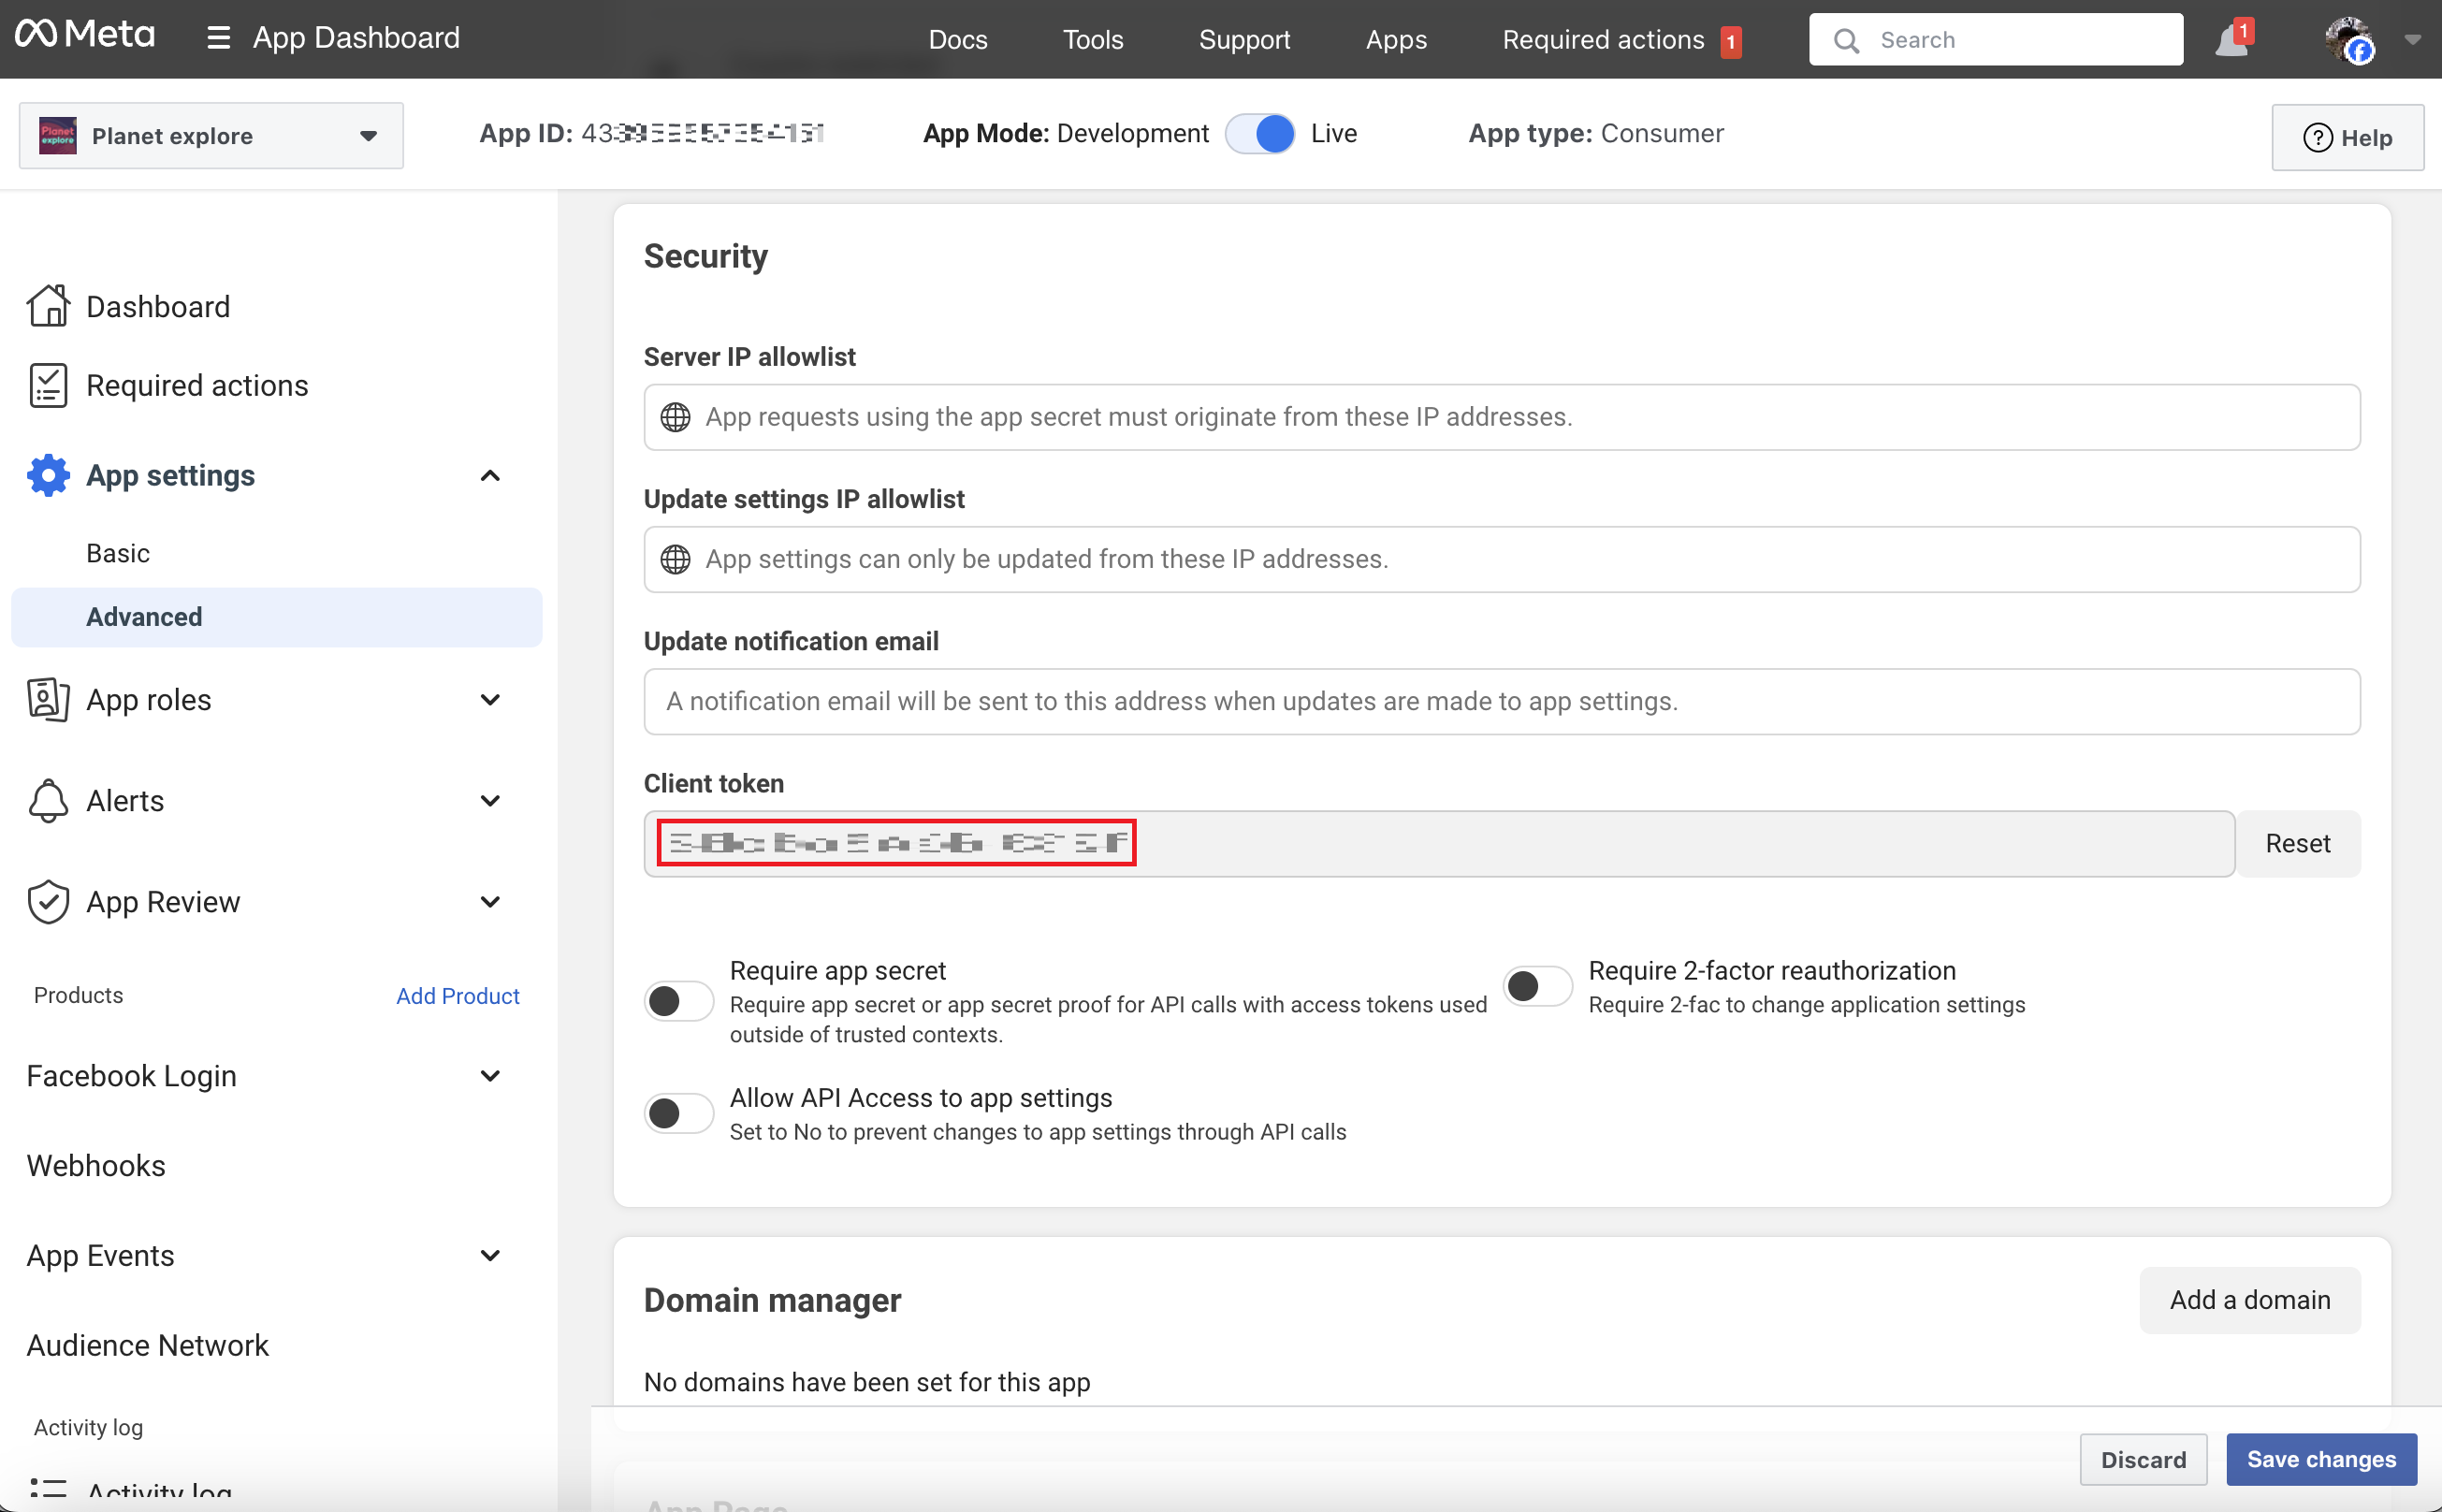The height and width of the screenshot is (1512, 2442).
Task: Click the Dashboard house icon
Action: click(48, 306)
